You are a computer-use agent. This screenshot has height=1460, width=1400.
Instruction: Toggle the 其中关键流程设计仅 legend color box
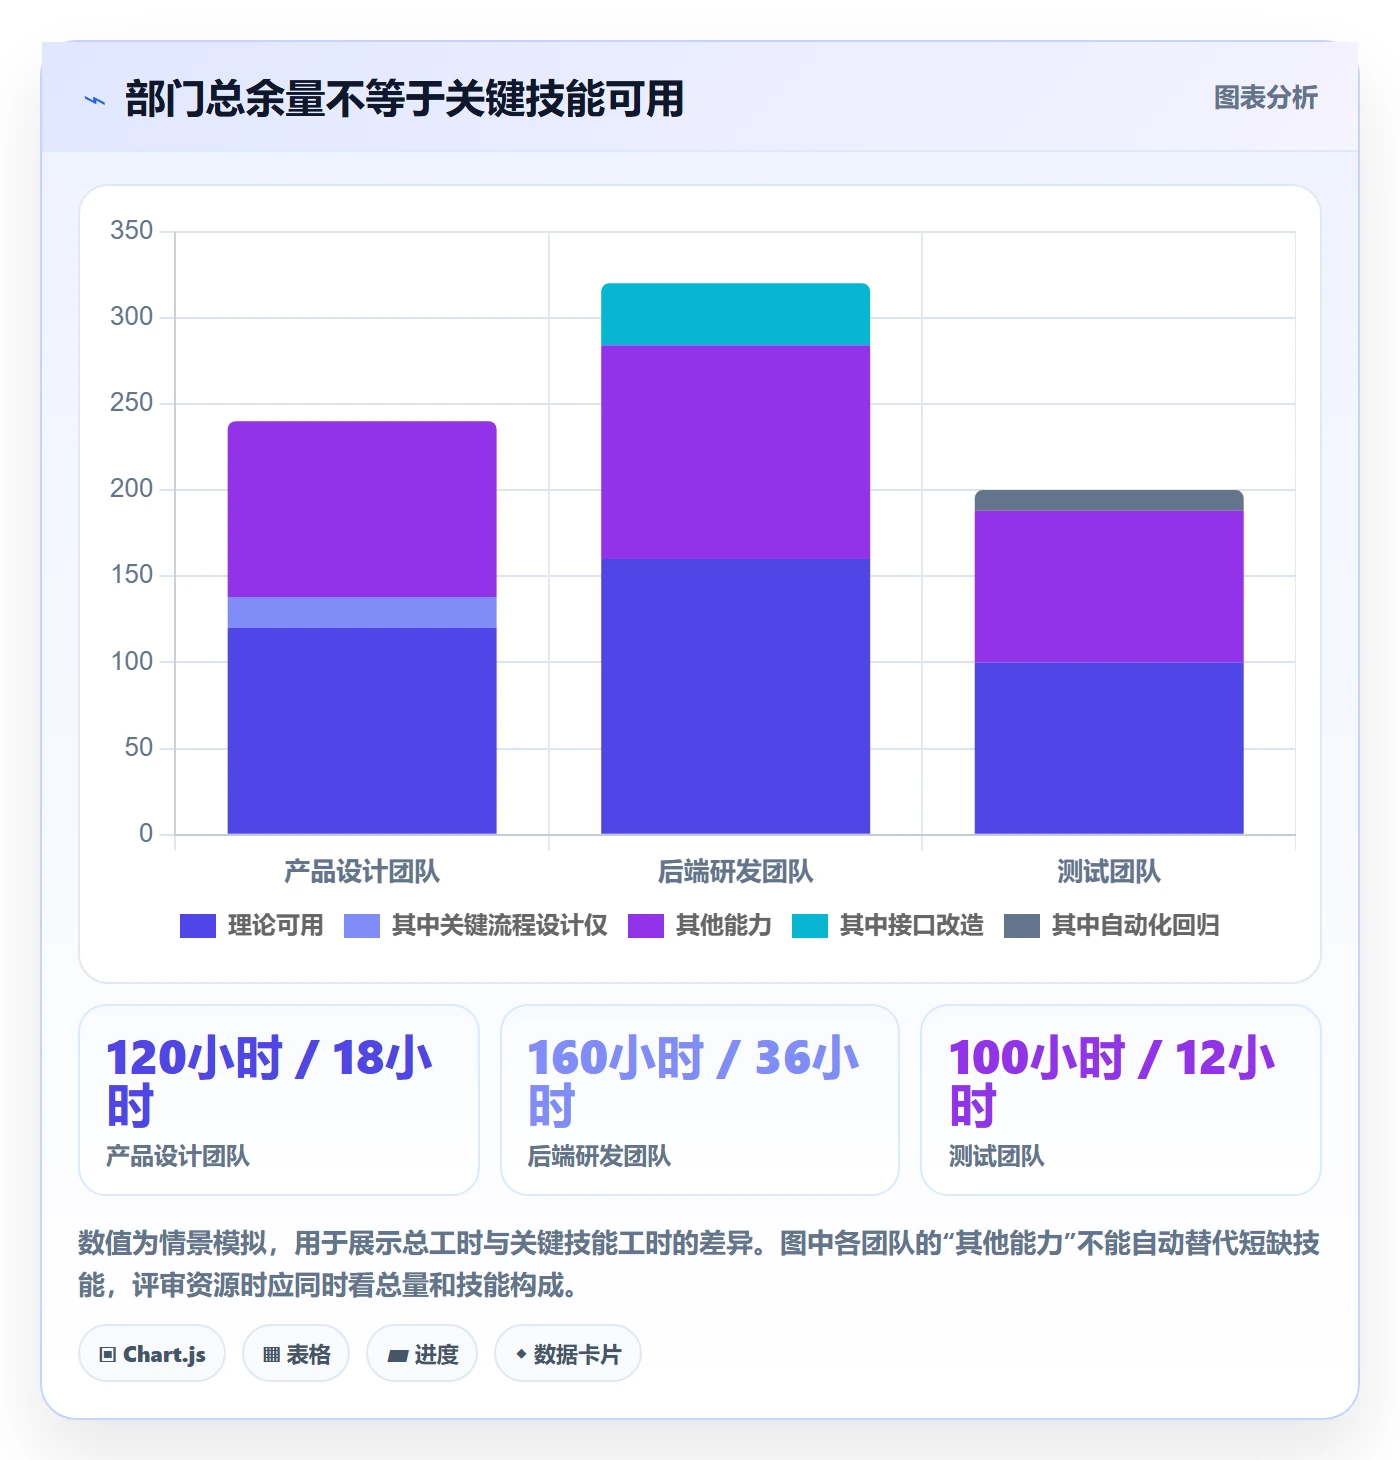[362, 926]
